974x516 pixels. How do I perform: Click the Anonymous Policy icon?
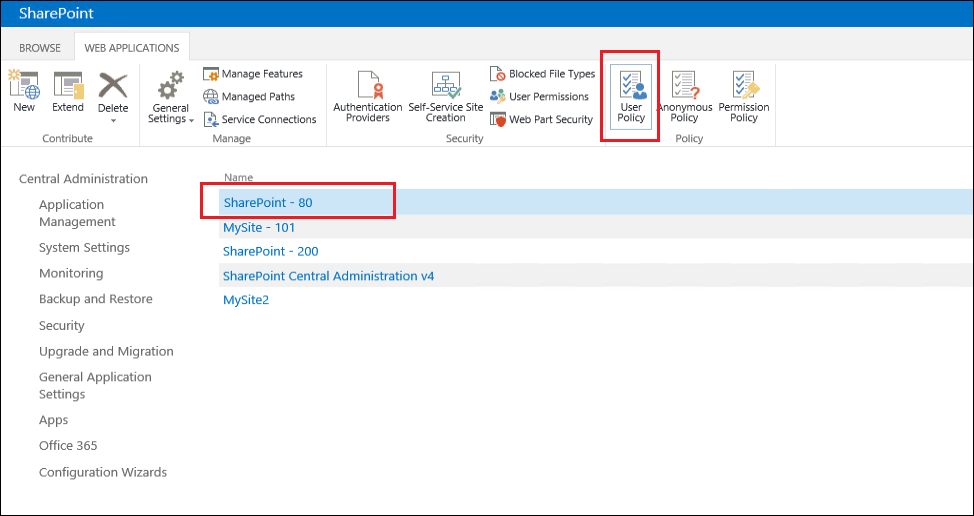[685, 85]
